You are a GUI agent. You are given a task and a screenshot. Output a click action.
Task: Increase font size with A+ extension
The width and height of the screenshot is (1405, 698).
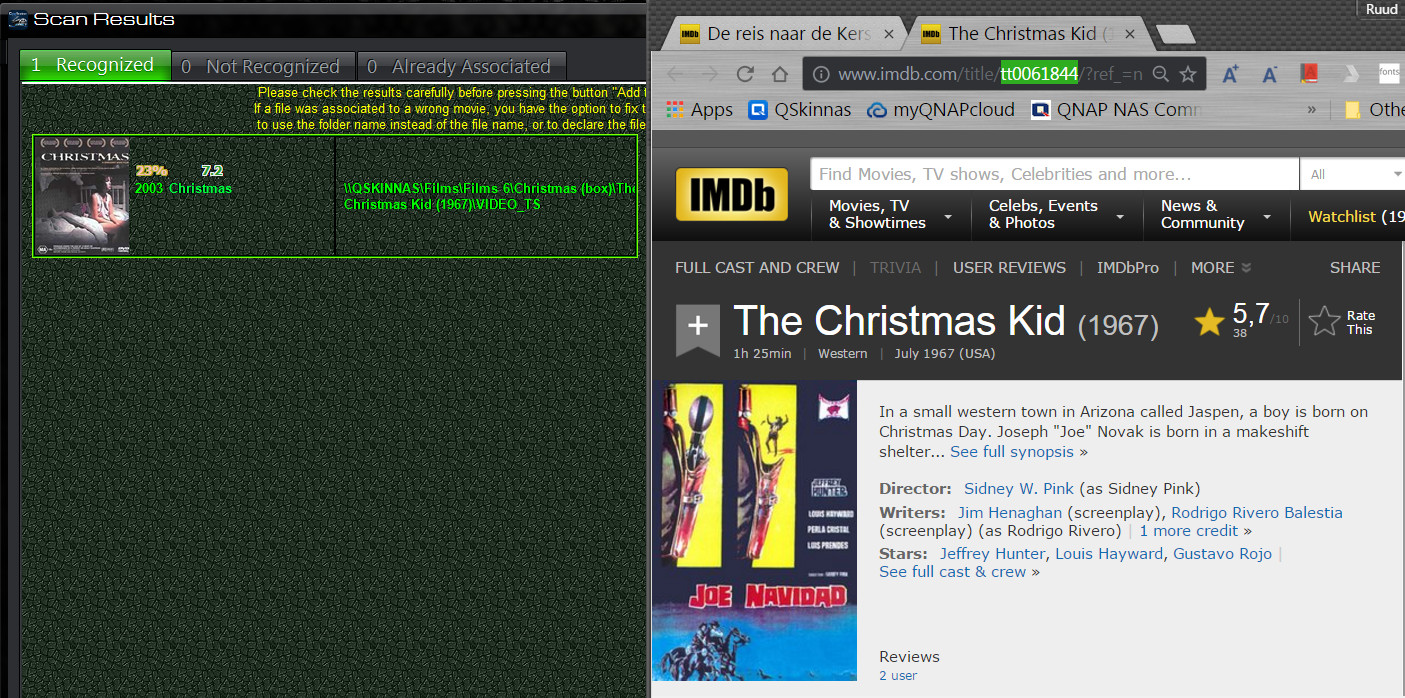(x=1230, y=74)
